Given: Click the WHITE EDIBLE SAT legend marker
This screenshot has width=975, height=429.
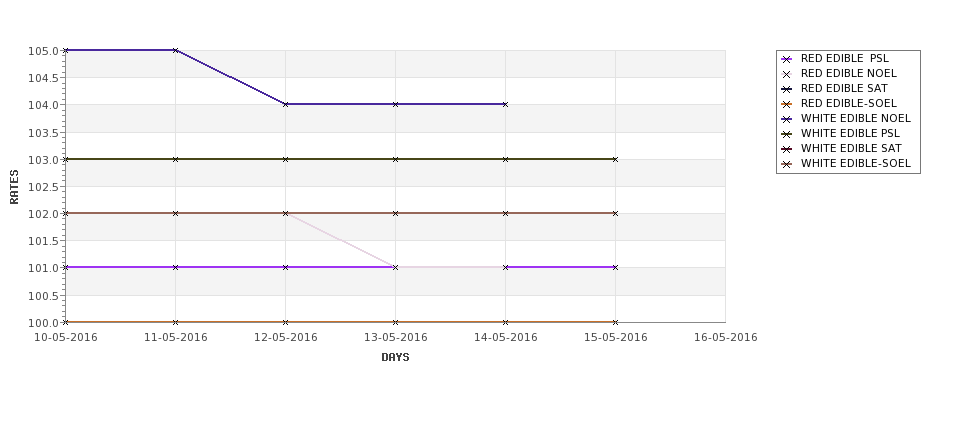Looking at the screenshot, I should coord(787,149).
